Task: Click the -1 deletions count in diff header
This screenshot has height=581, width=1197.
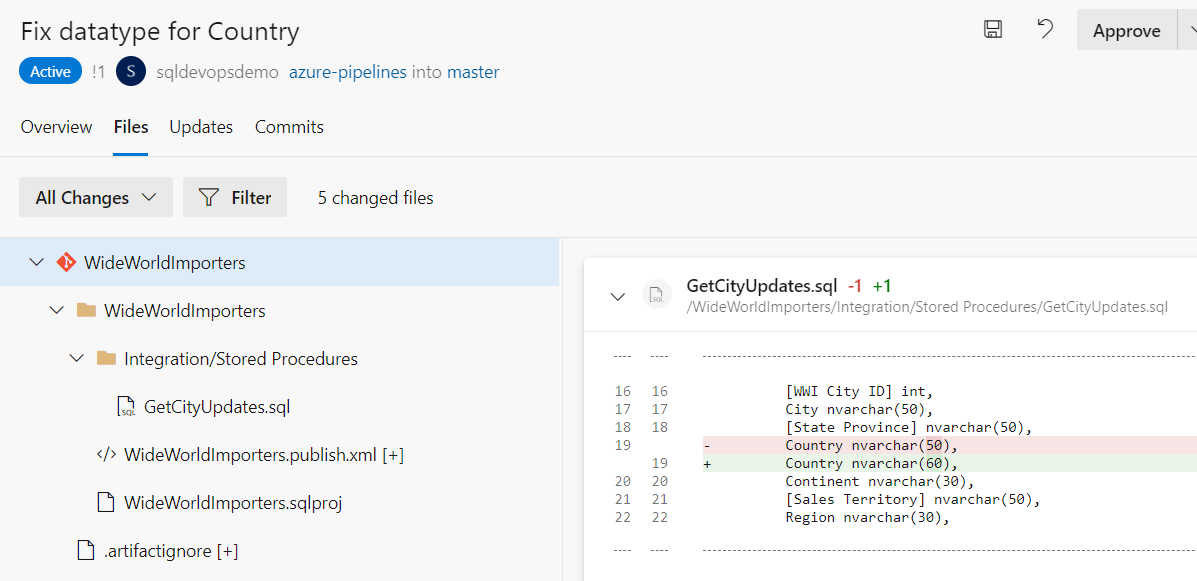Action: (x=855, y=286)
